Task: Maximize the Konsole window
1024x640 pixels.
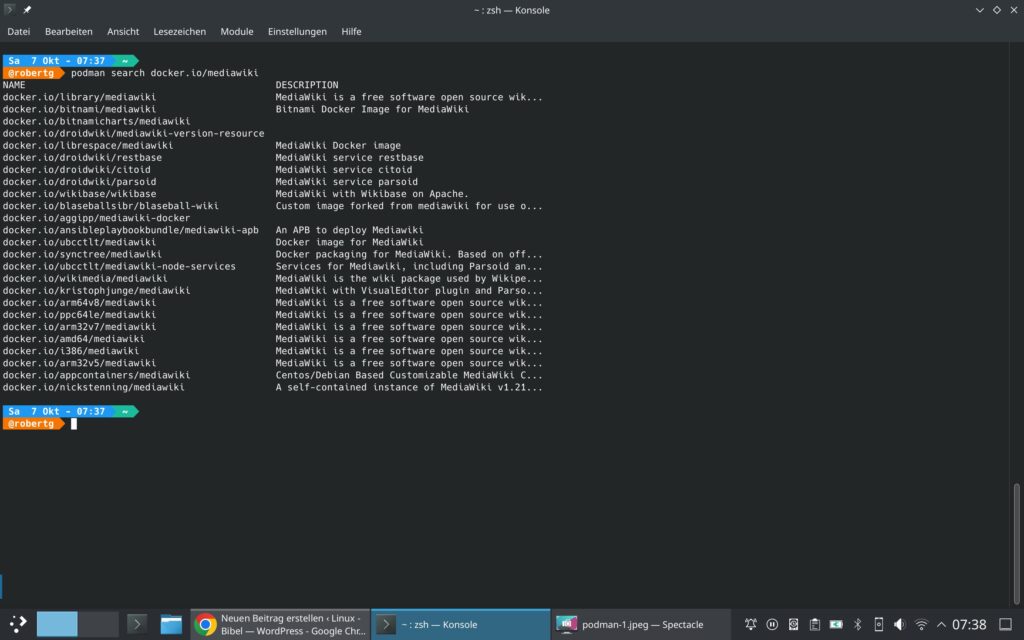Action: pyautogui.click(x=997, y=10)
